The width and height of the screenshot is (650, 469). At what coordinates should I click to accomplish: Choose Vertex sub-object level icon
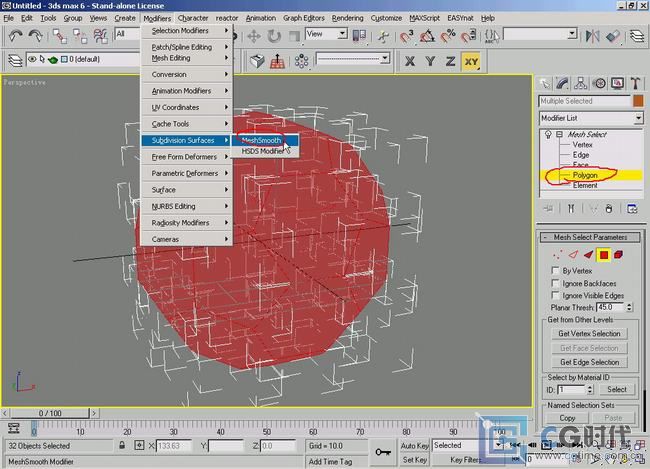tap(558, 255)
